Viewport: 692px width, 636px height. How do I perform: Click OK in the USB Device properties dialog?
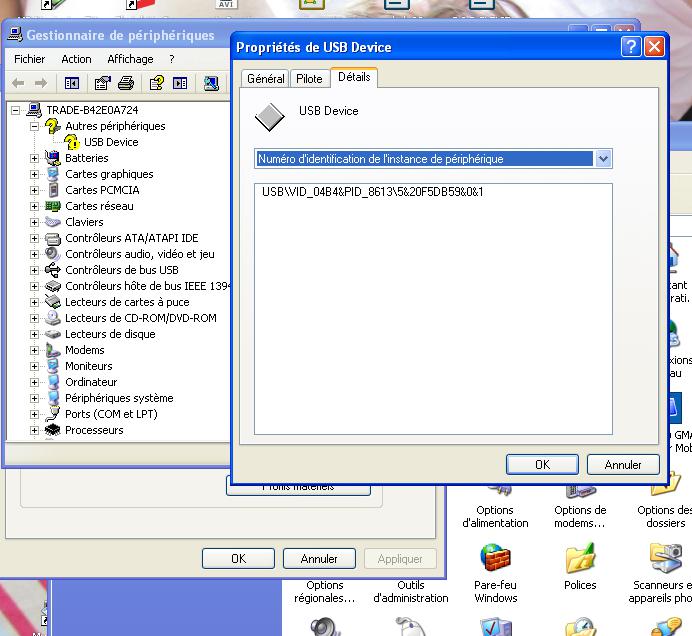pyautogui.click(x=542, y=464)
